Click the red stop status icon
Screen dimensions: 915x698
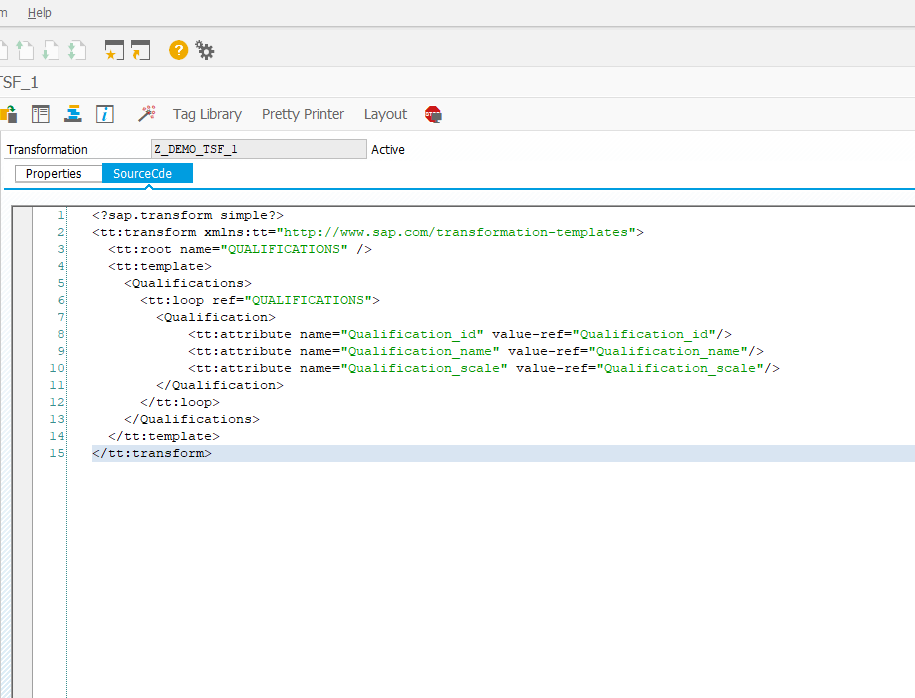click(433, 114)
